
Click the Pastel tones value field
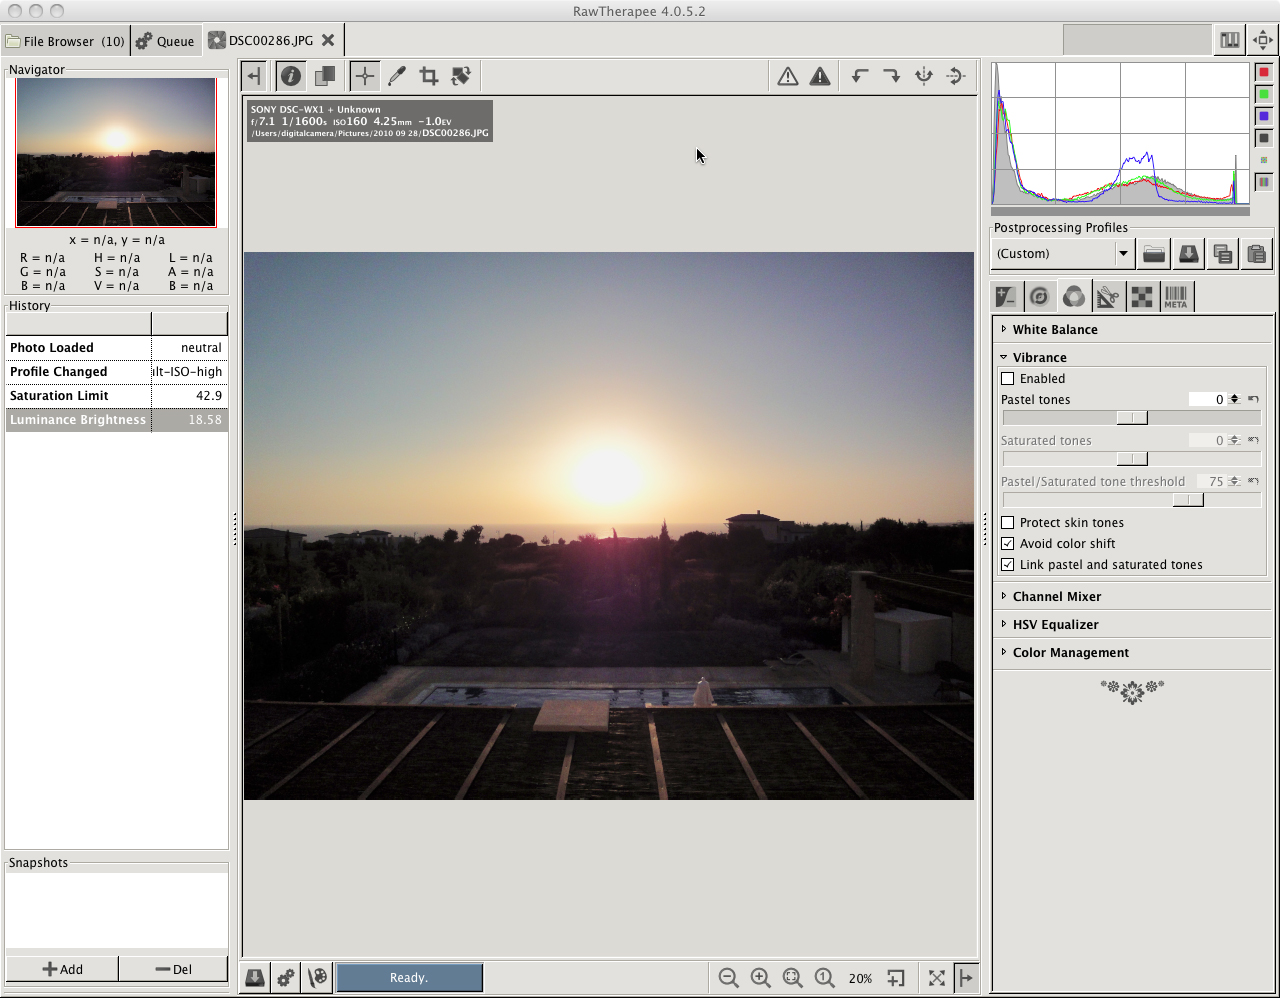coord(1207,399)
